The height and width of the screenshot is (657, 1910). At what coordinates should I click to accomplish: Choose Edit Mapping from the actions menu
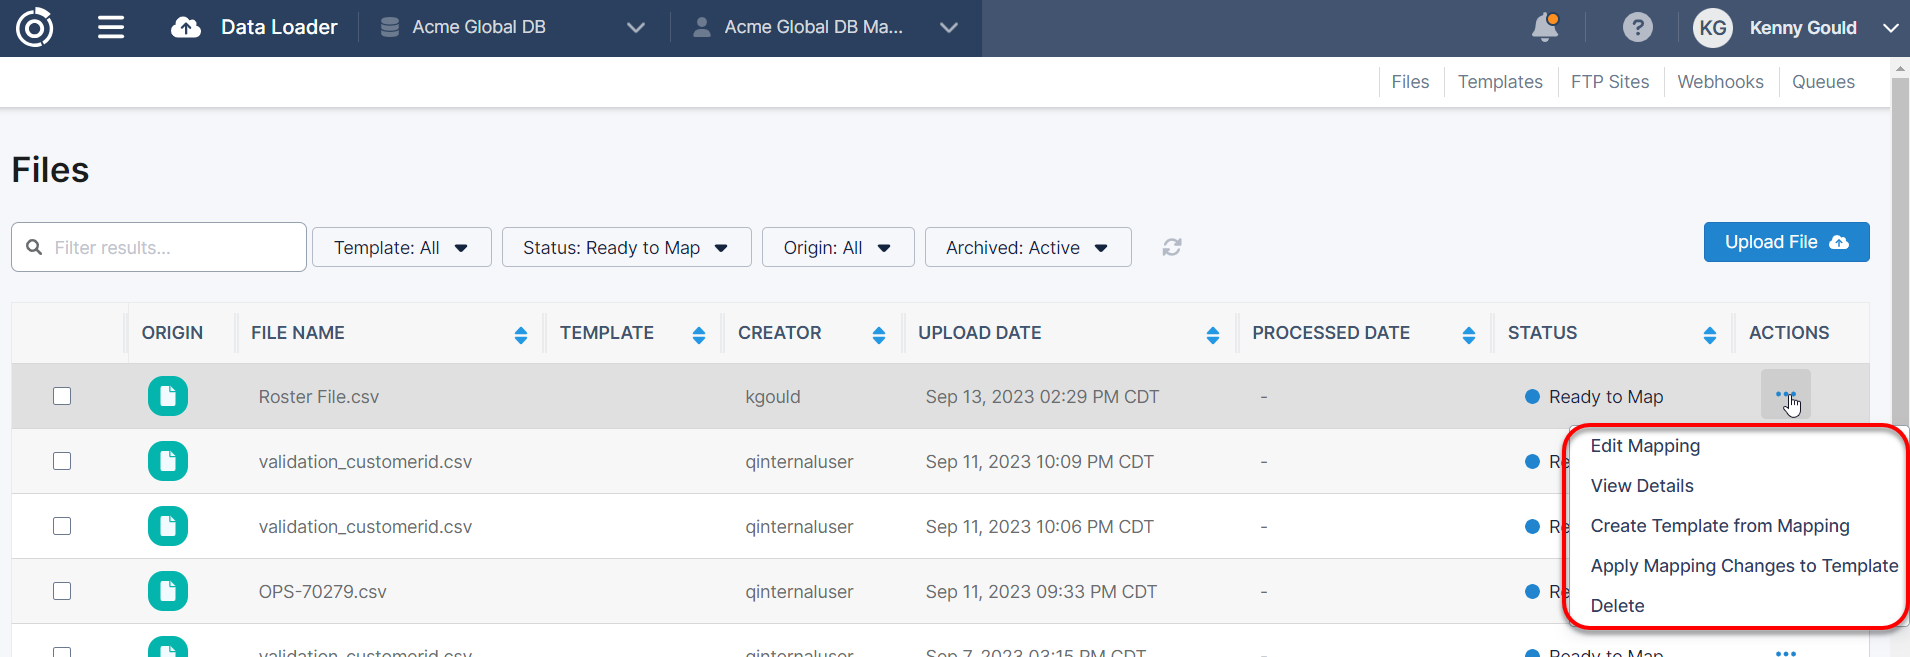click(1644, 446)
